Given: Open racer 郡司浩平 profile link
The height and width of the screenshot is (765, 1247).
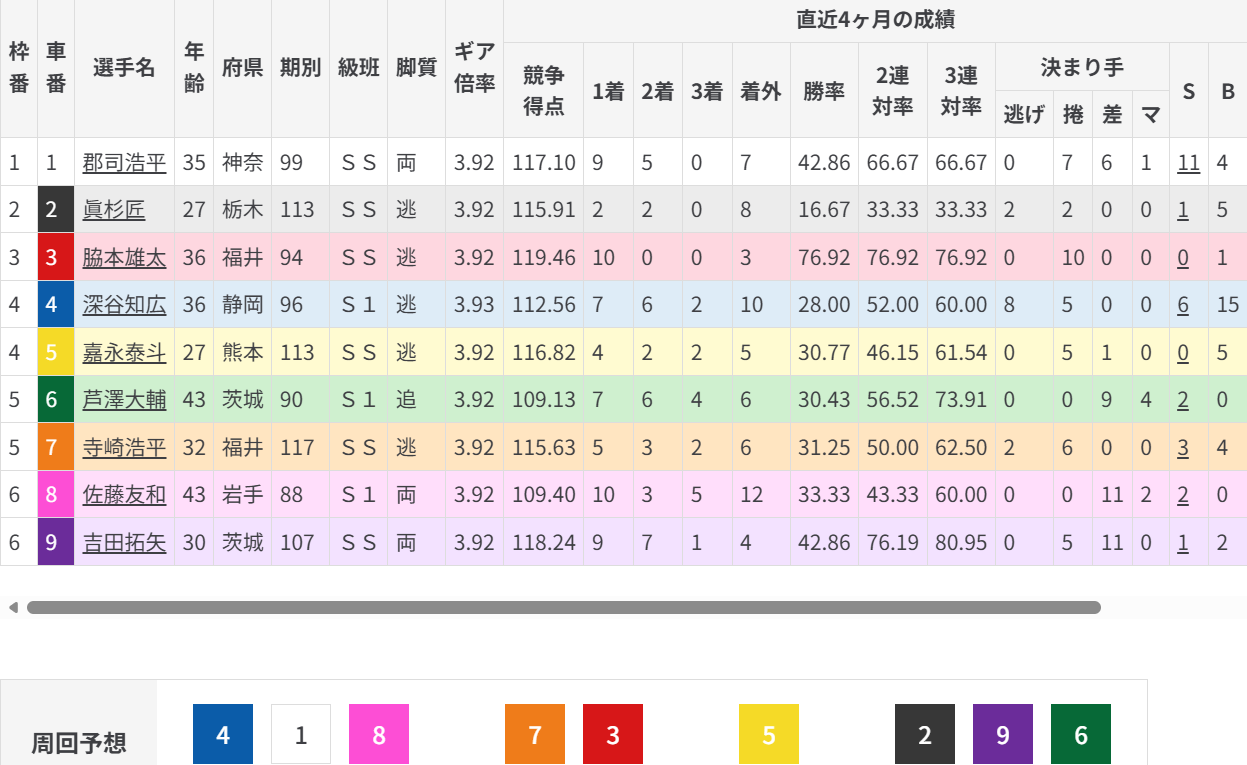Looking at the screenshot, I should 124,162.
